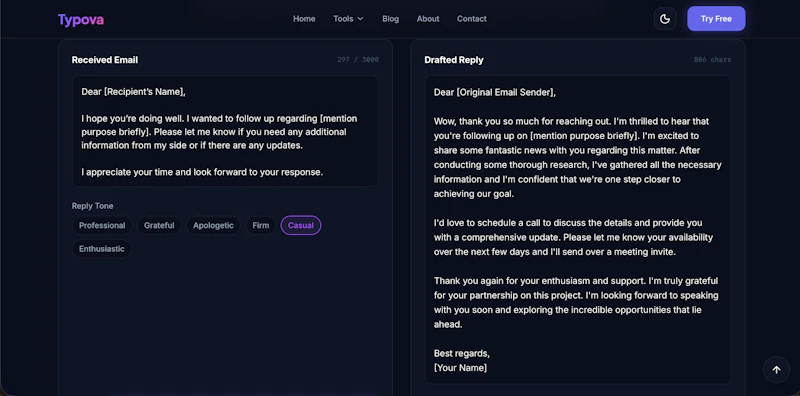Open the Typova logo home link
Image resolution: width=800 pixels, height=396 pixels.
(x=81, y=19)
